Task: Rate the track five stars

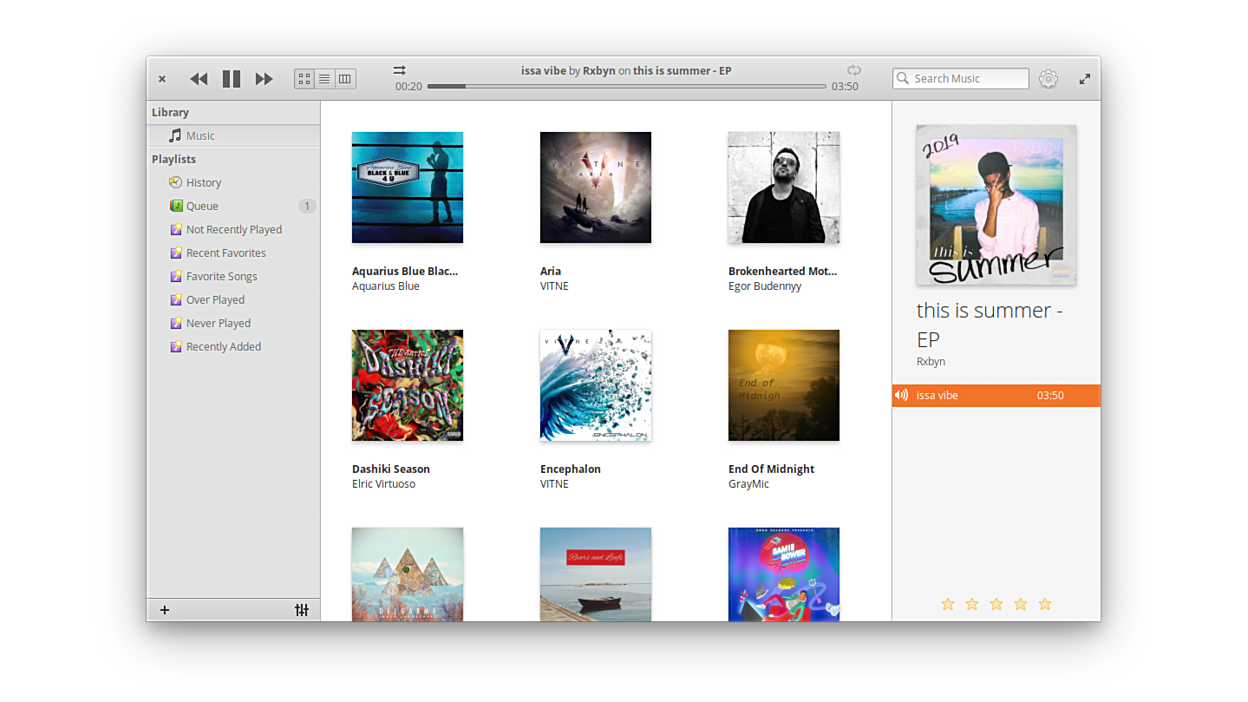Action: 1045,604
